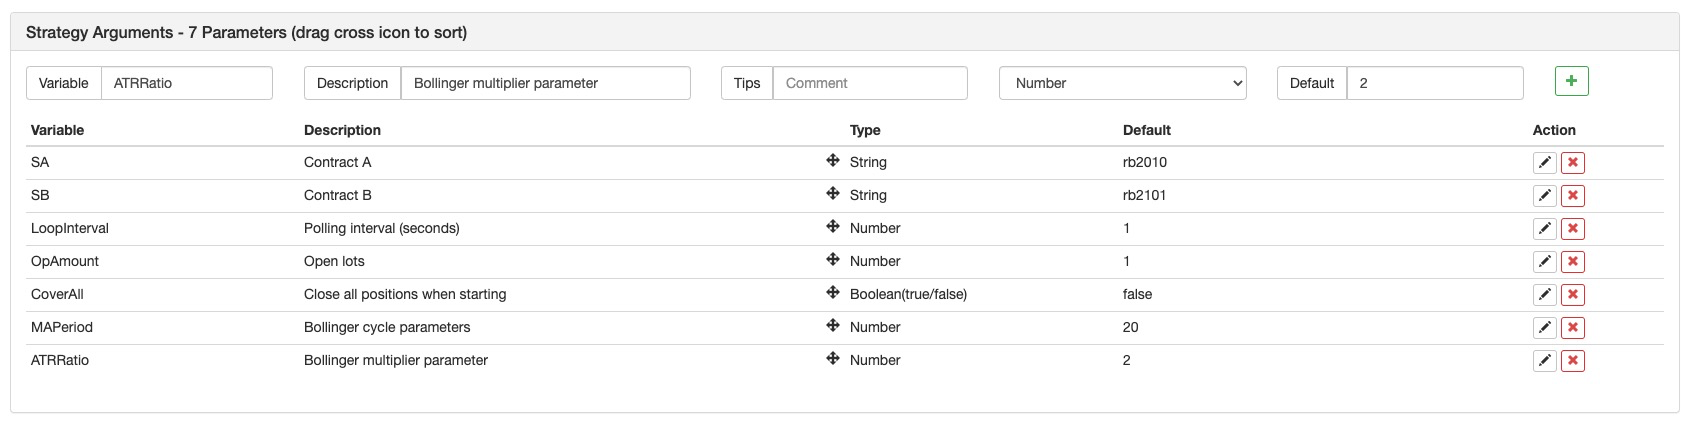Delete the CoverAll parameter row
The image size is (1692, 424).
pos(1572,294)
